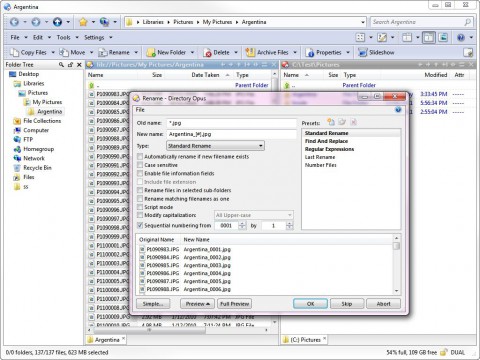Expand the New Folder dropdown arrow
The image size is (480, 360).
[x=192, y=52]
